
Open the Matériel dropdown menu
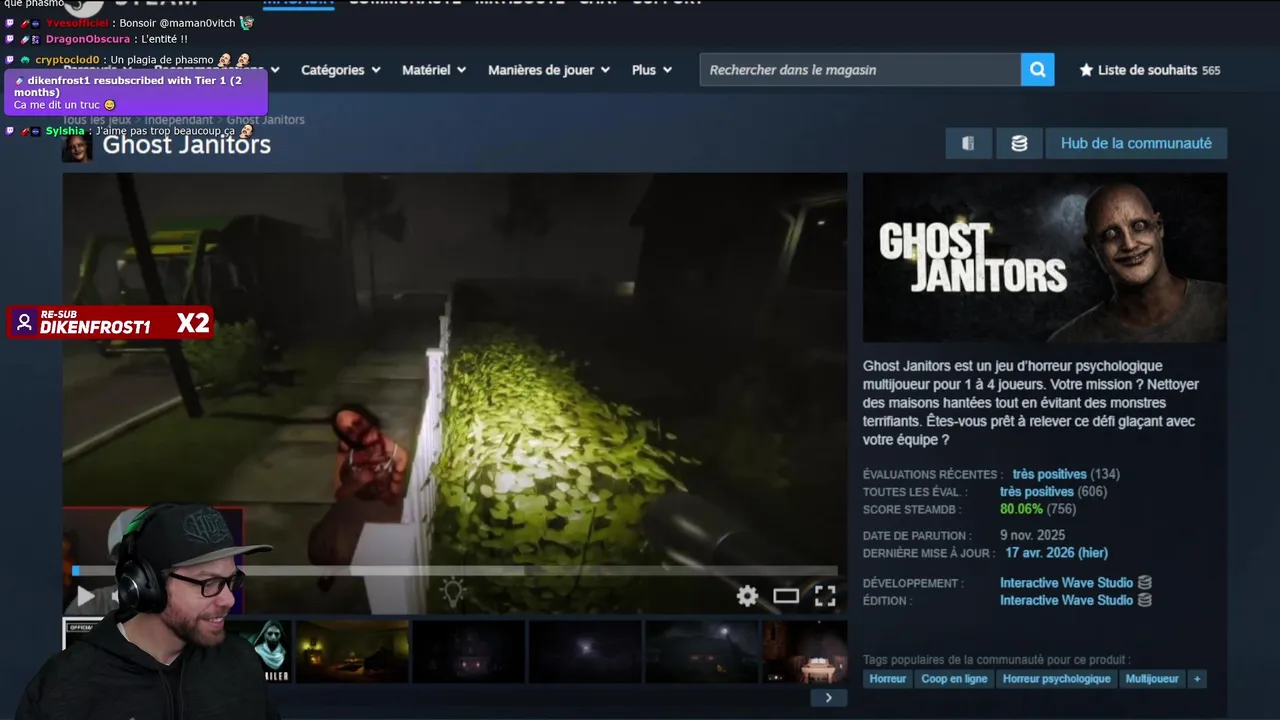(434, 70)
